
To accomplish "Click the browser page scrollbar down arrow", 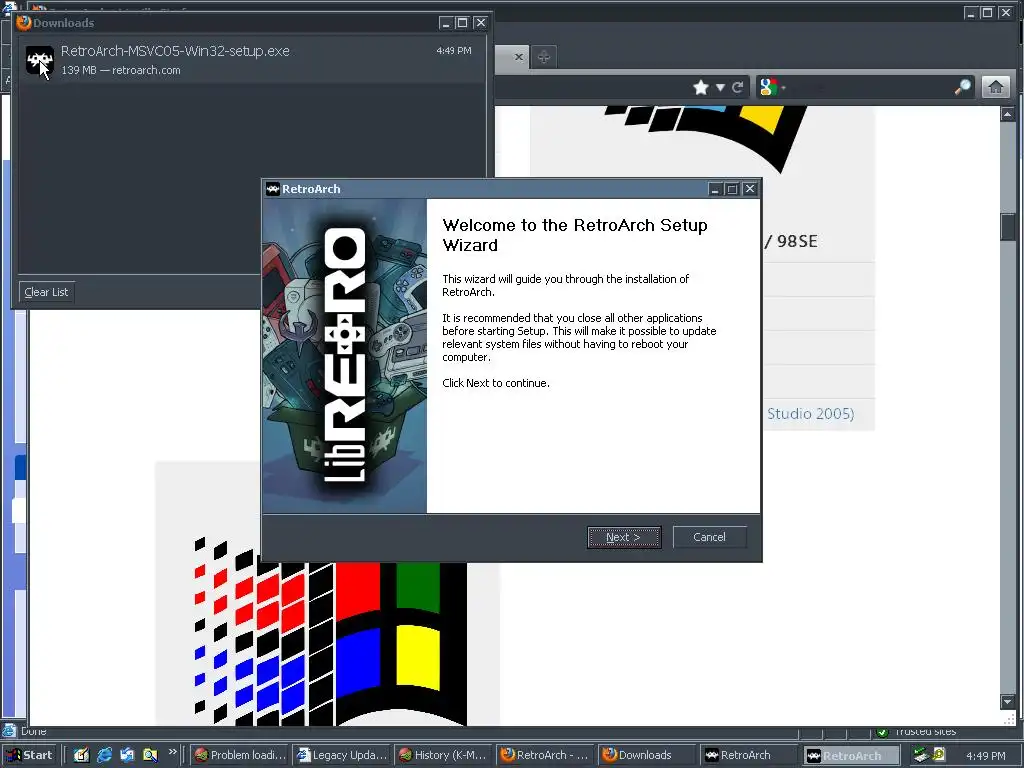I will tap(1008, 701).
